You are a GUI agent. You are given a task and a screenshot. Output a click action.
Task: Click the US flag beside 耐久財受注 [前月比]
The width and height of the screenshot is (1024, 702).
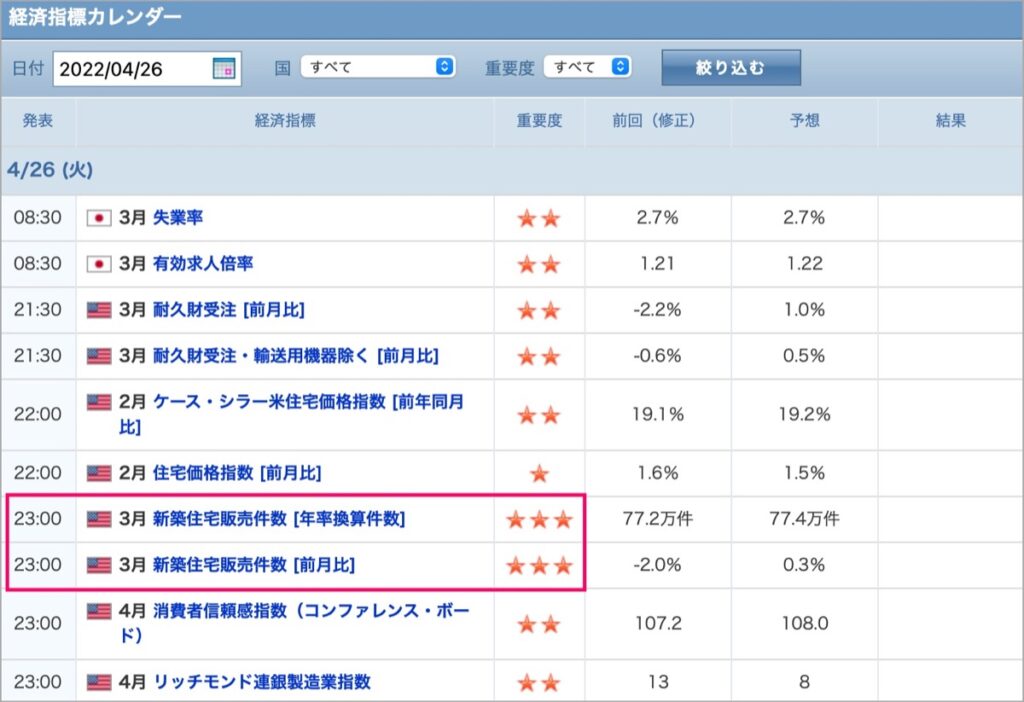point(99,310)
